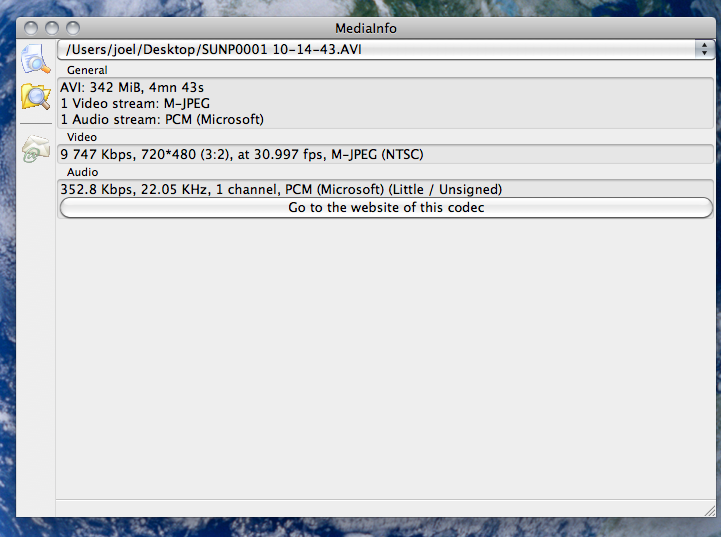
Task: Close the MediaInfo window
Action: coord(31,28)
